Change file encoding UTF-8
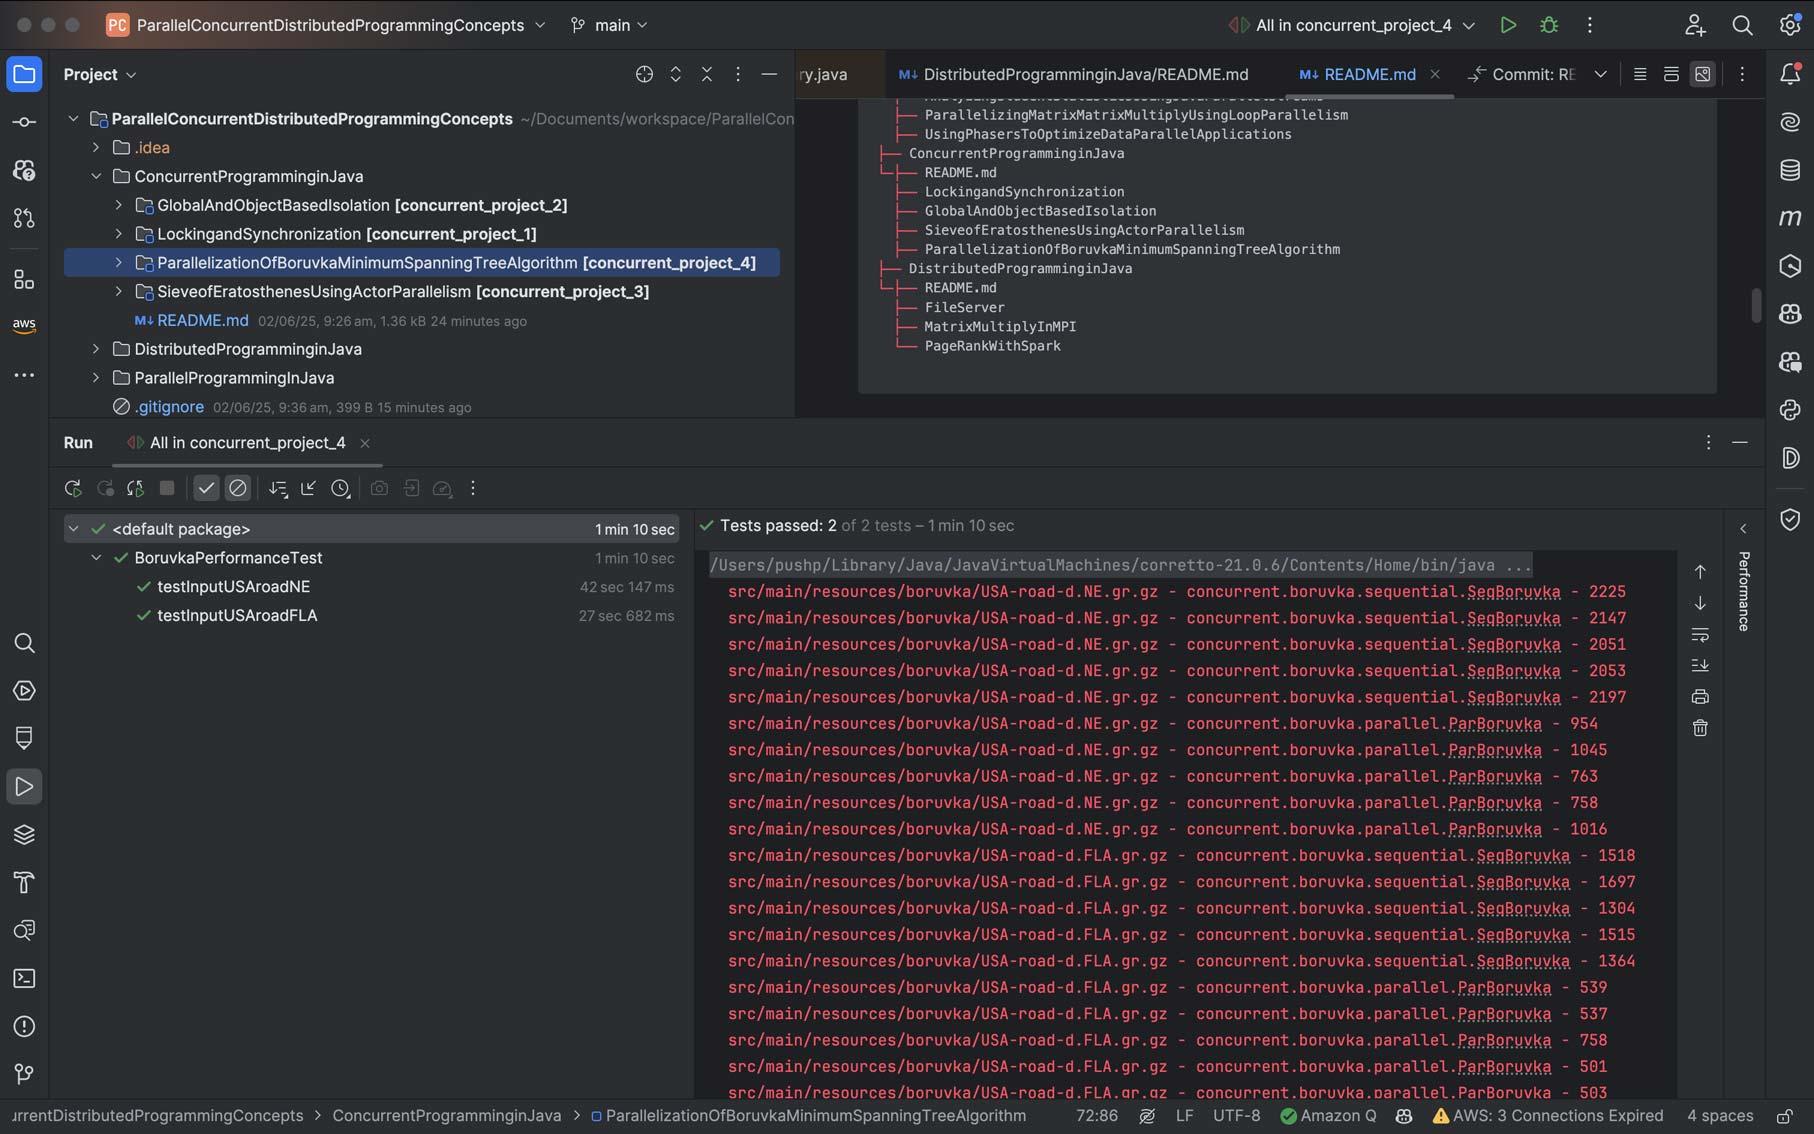1814x1134 pixels. (x=1236, y=1116)
